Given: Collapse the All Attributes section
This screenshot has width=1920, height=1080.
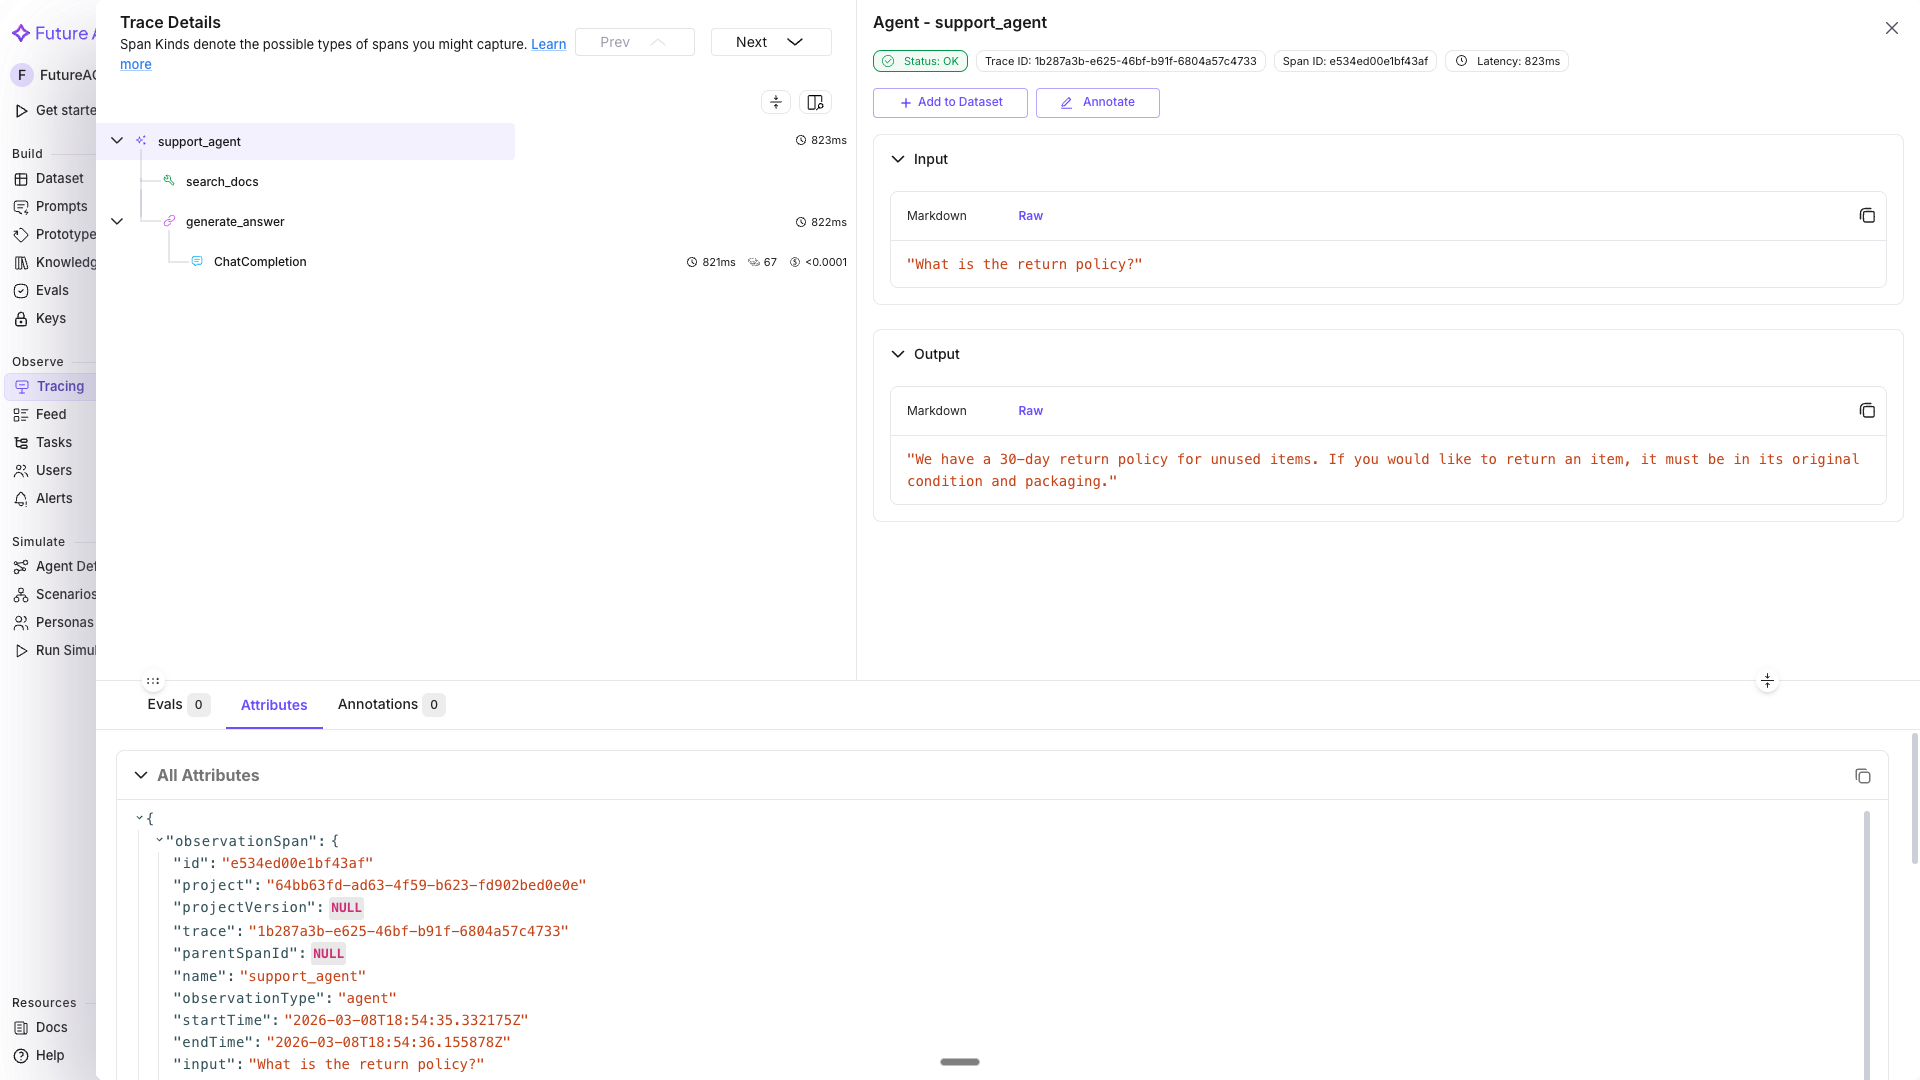Looking at the screenshot, I should tap(141, 775).
